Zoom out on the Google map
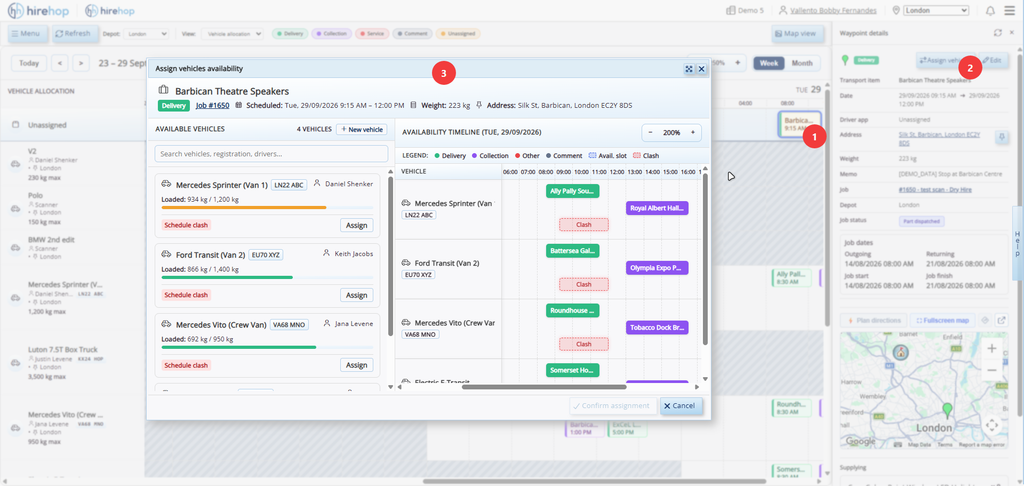 pyautogui.click(x=991, y=370)
